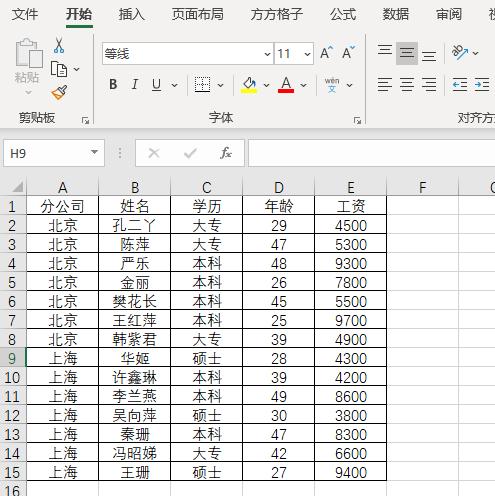Increase indent icon
495x496 pixels.
click(x=482, y=85)
